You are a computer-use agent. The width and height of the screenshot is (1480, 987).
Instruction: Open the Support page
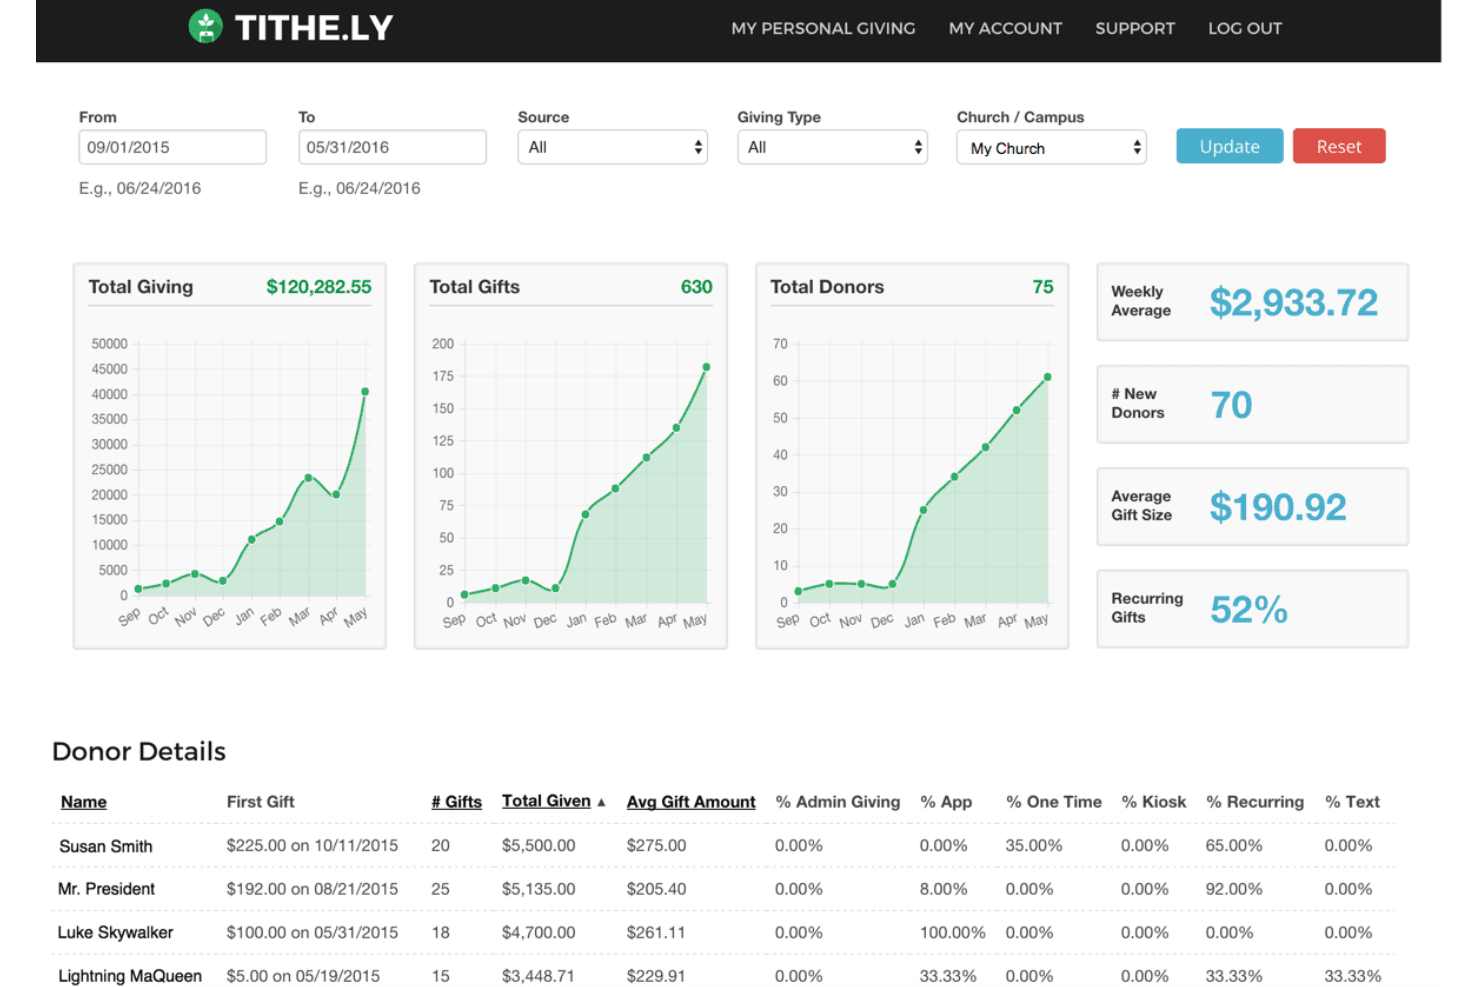(1135, 29)
